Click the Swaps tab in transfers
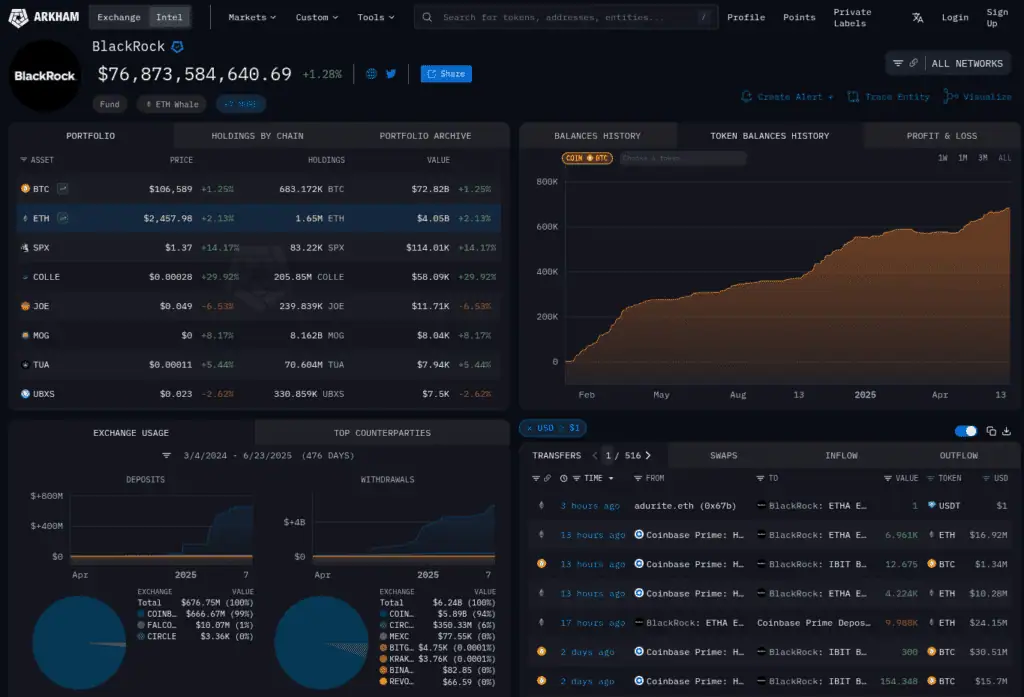The width and height of the screenshot is (1024, 697). (724, 455)
